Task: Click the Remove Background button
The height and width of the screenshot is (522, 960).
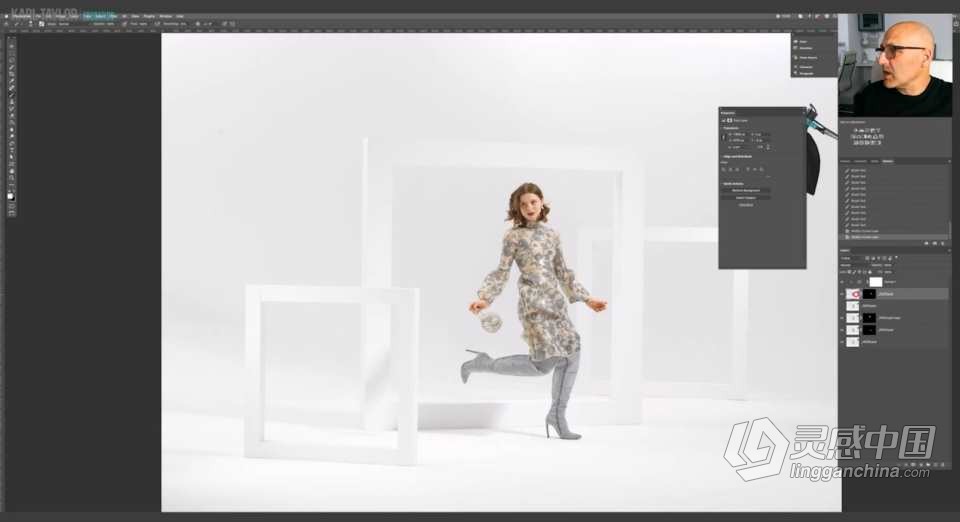Action: coord(746,190)
